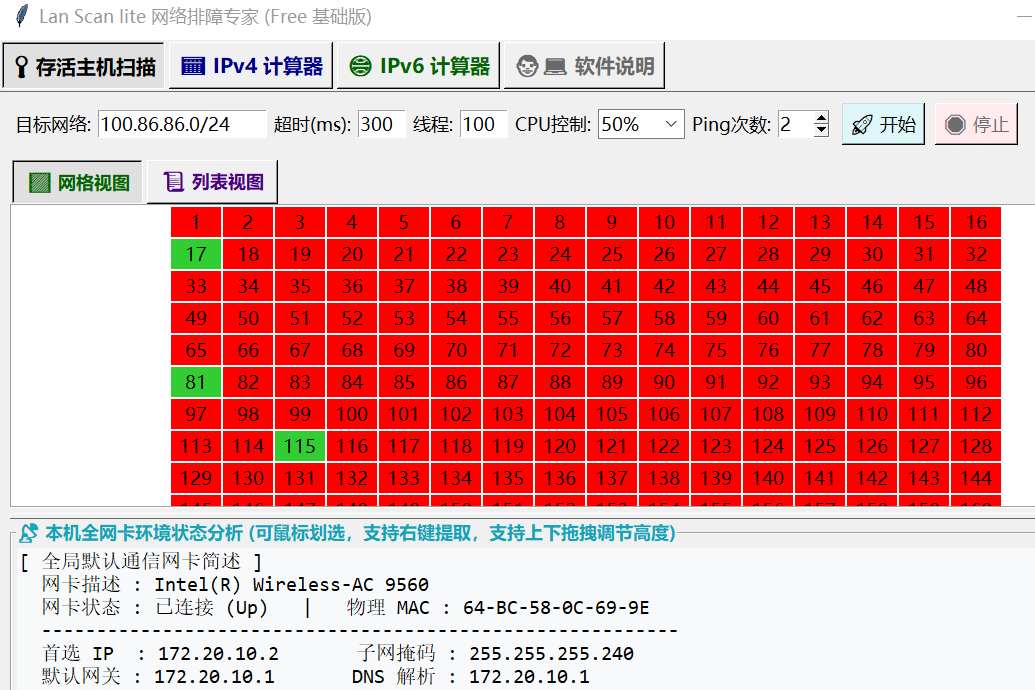Click red host cell 40

pos(560,286)
